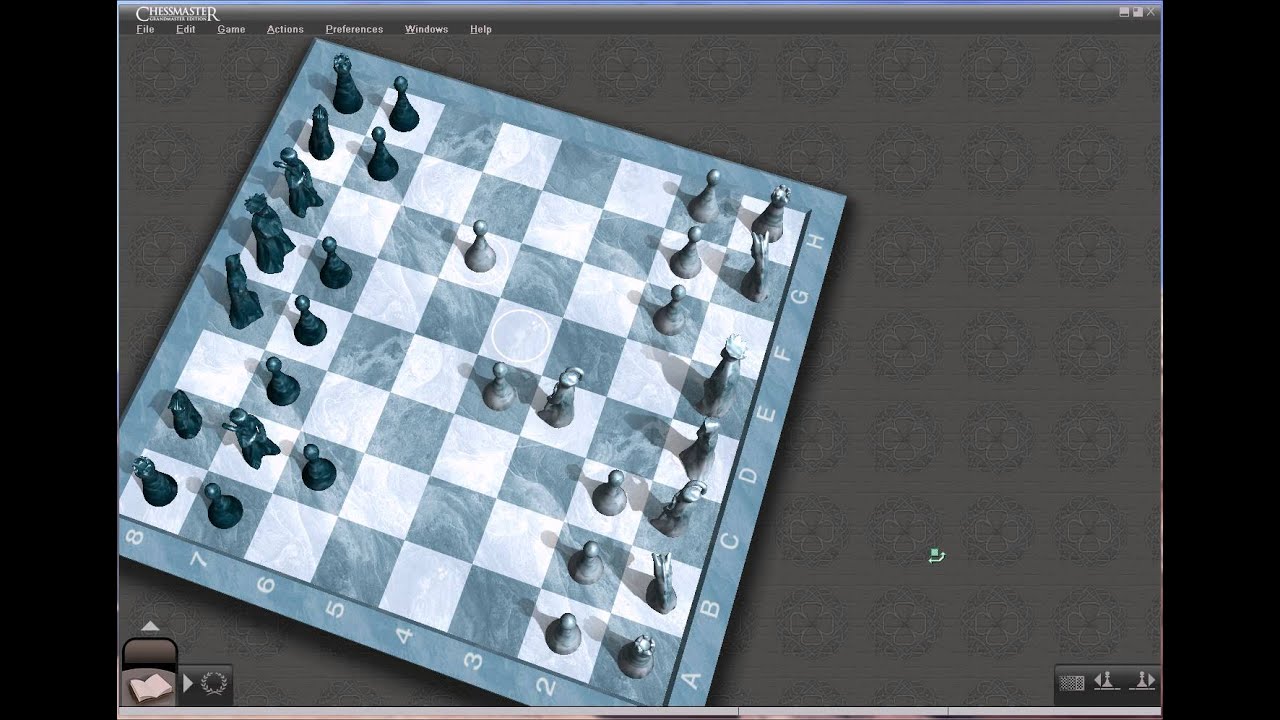Expand panel with right-pointing triangle beside wreath

(187, 684)
